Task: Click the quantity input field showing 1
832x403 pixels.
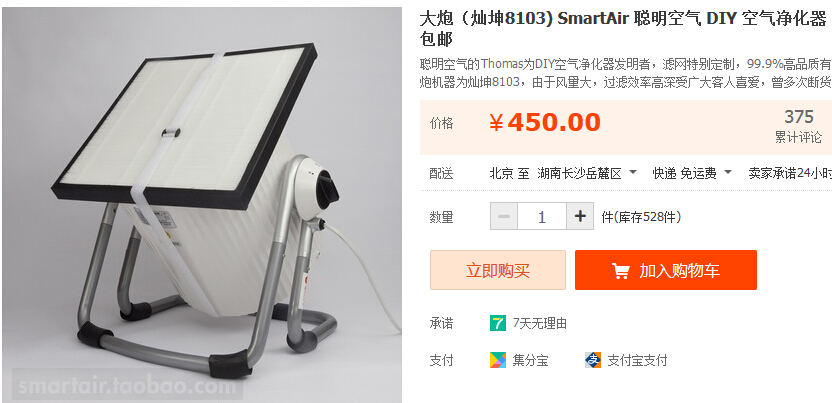Action: point(542,216)
